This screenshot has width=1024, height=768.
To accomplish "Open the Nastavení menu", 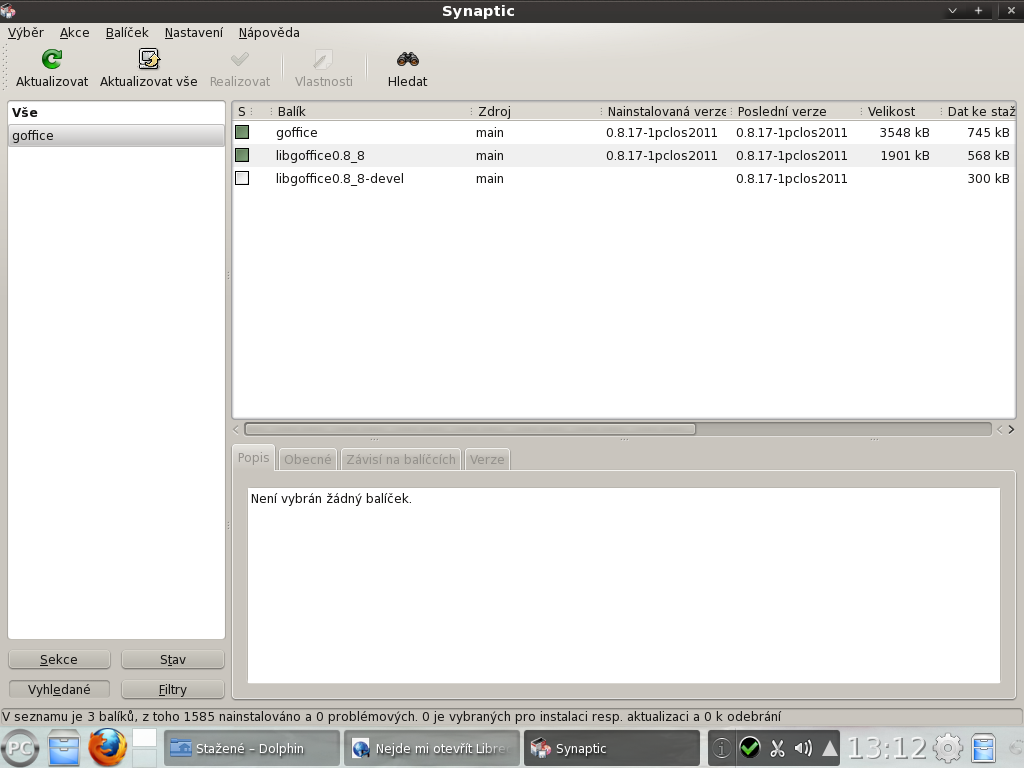I will tap(193, 33).
